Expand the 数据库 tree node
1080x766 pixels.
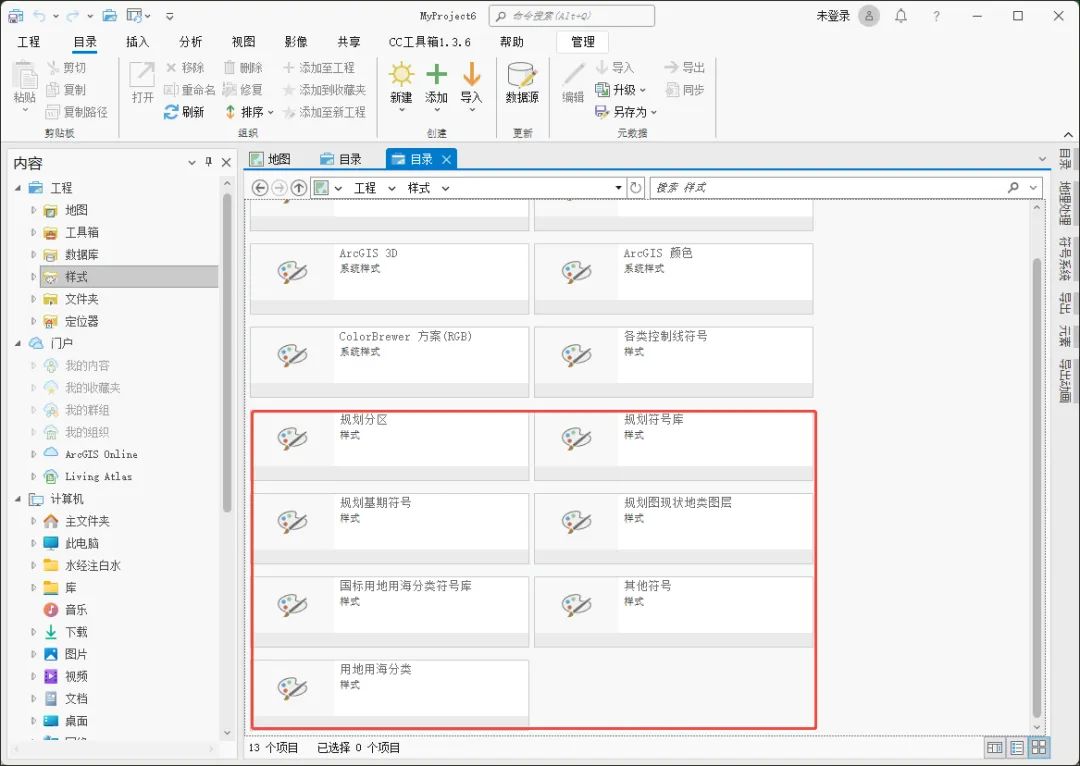coord(33,254)
